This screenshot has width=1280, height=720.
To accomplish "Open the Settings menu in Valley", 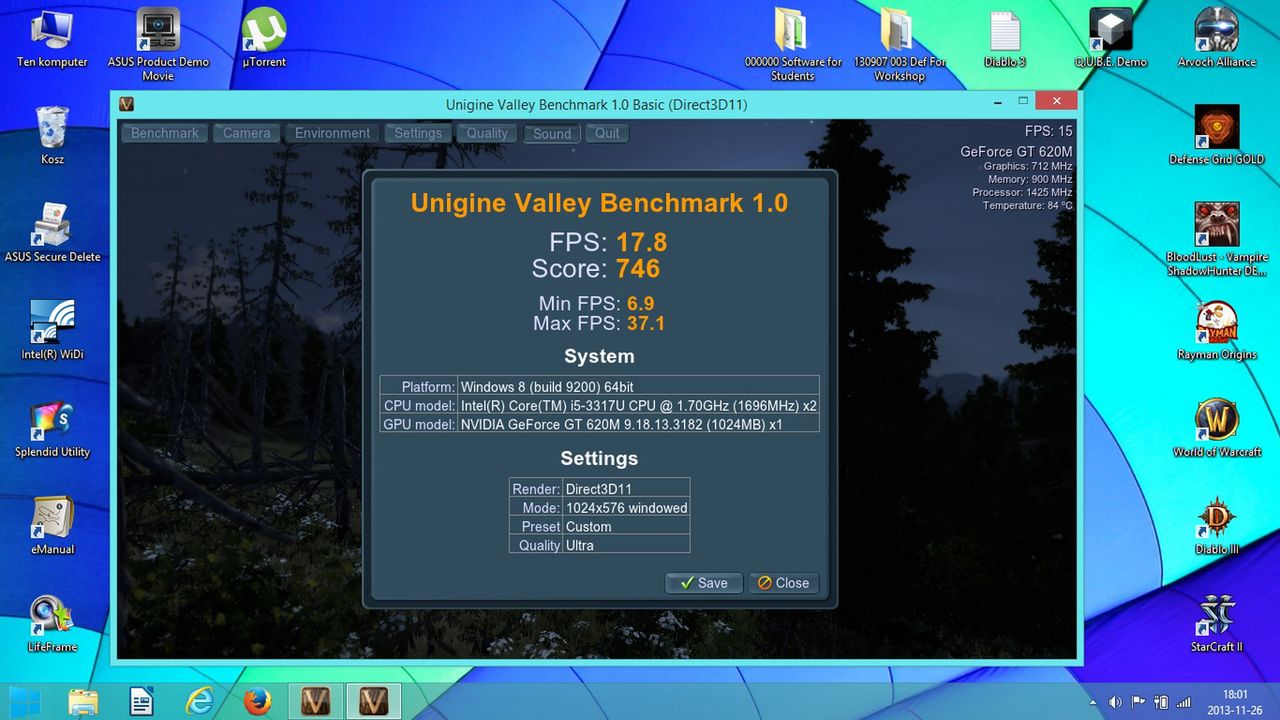I will point(418,133).
